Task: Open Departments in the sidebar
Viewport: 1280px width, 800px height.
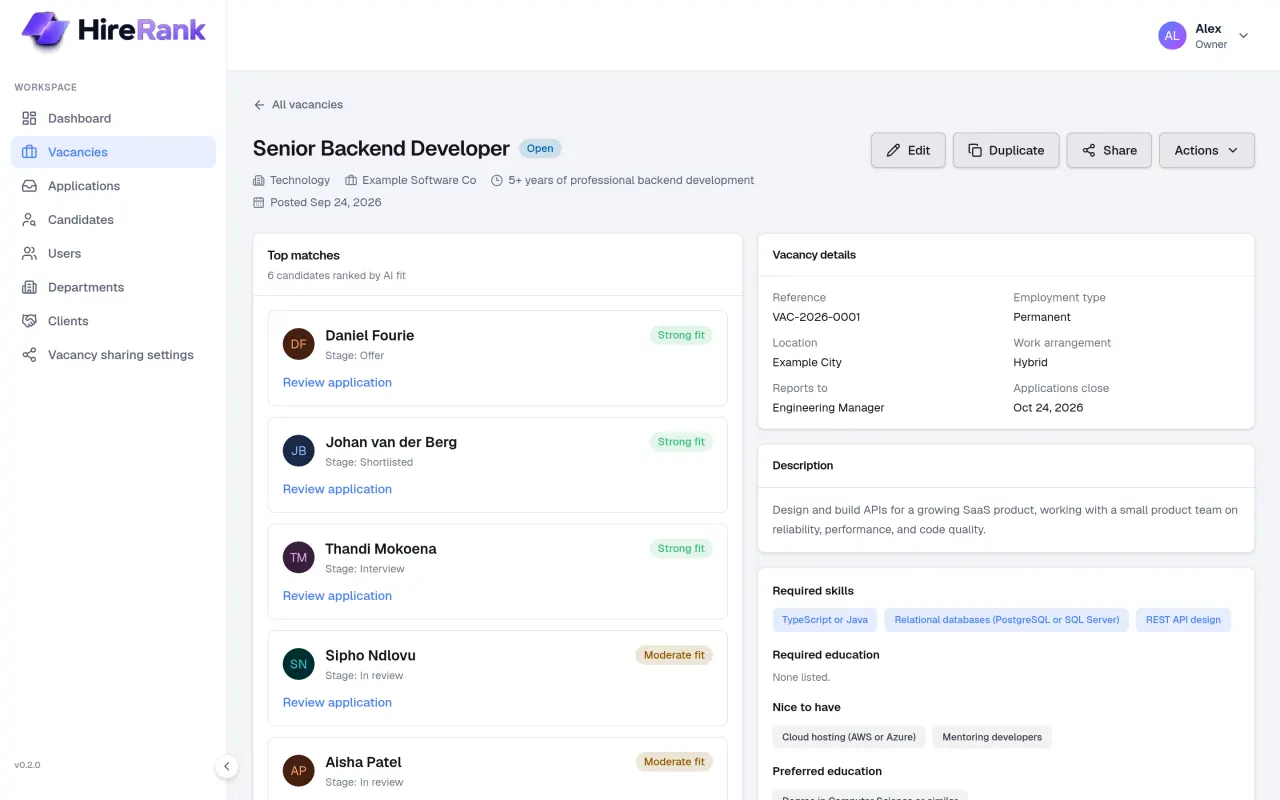Action: click(113, 287)
